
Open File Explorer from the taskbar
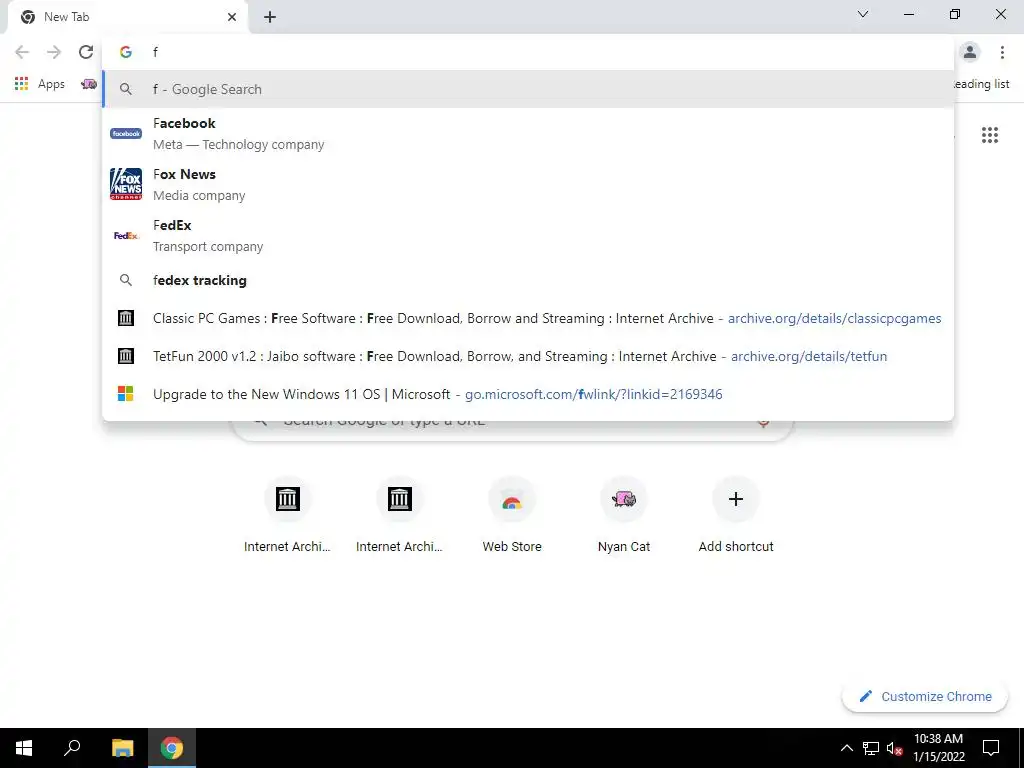(x=122, y=748)
